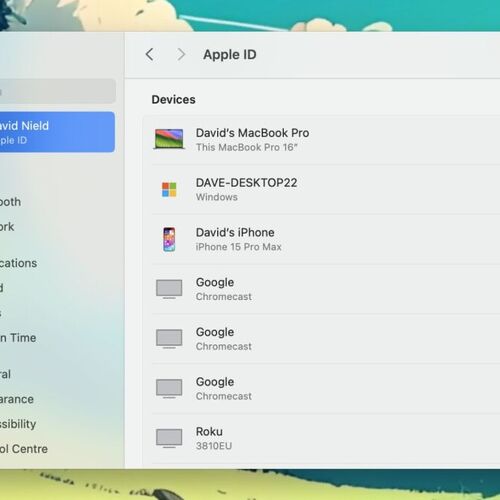Click the monitor icon beside Roku
Screen dimensions: 500x500
[169, 438]
